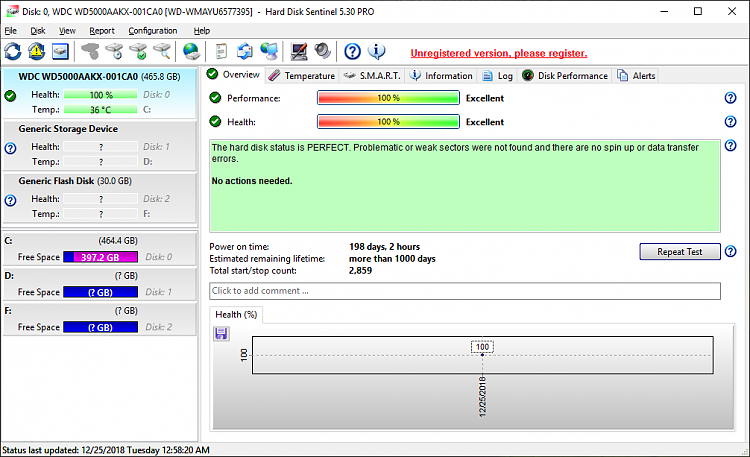Click the refresh-with-warning-triangle toolbar icon
The height and width of the screenshot is (457, 750).
point(37,51)
